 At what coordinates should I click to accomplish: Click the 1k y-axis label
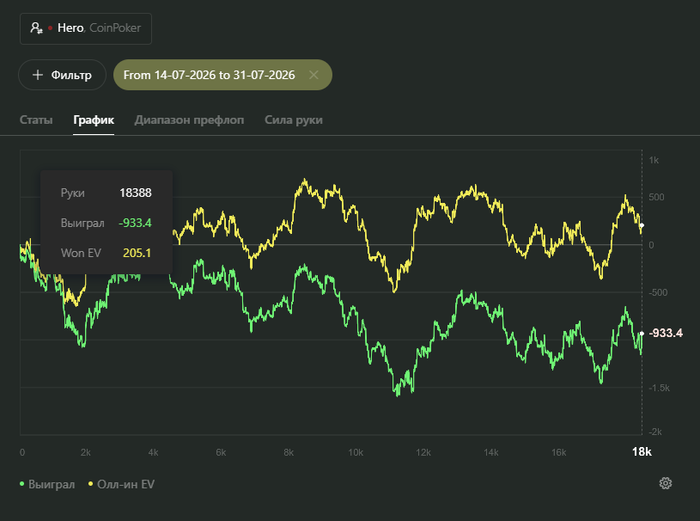pyautogui.click(x=654, y=160)
